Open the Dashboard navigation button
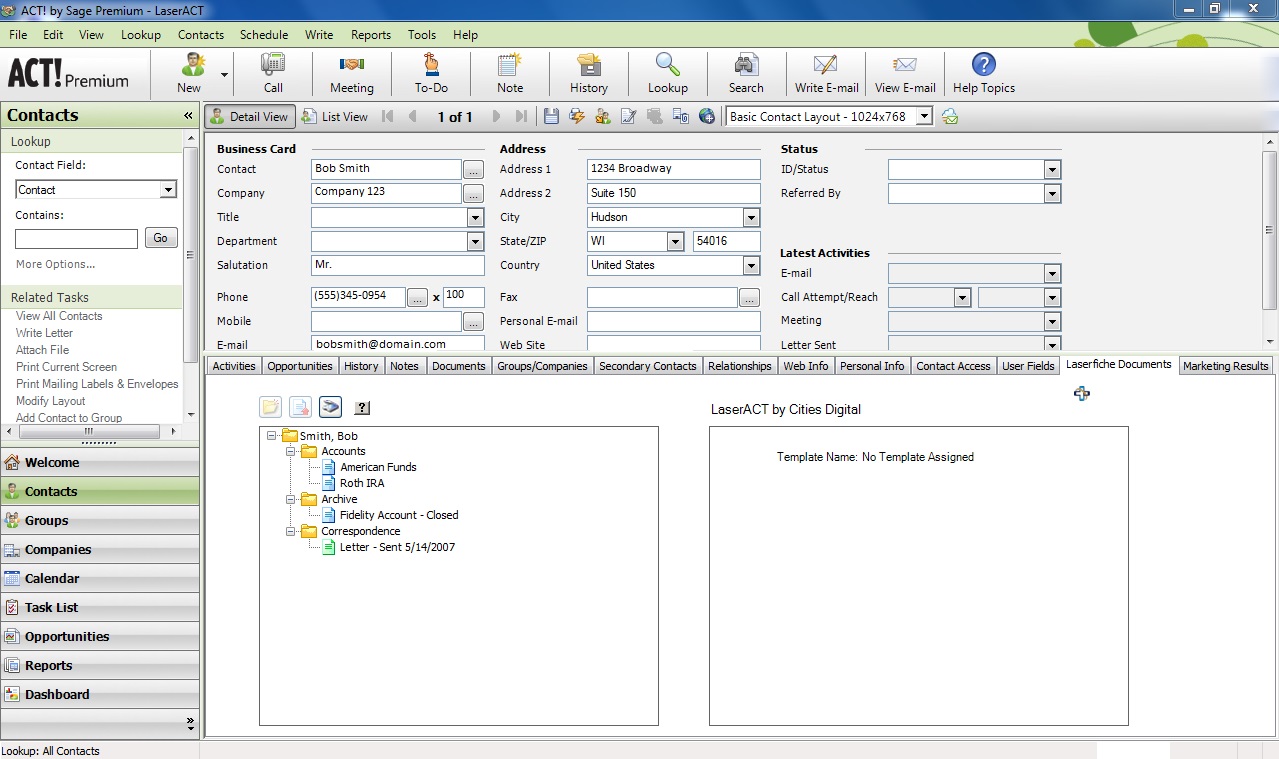The height and width of the screenshot is (759, 1279). coord(100,694)
